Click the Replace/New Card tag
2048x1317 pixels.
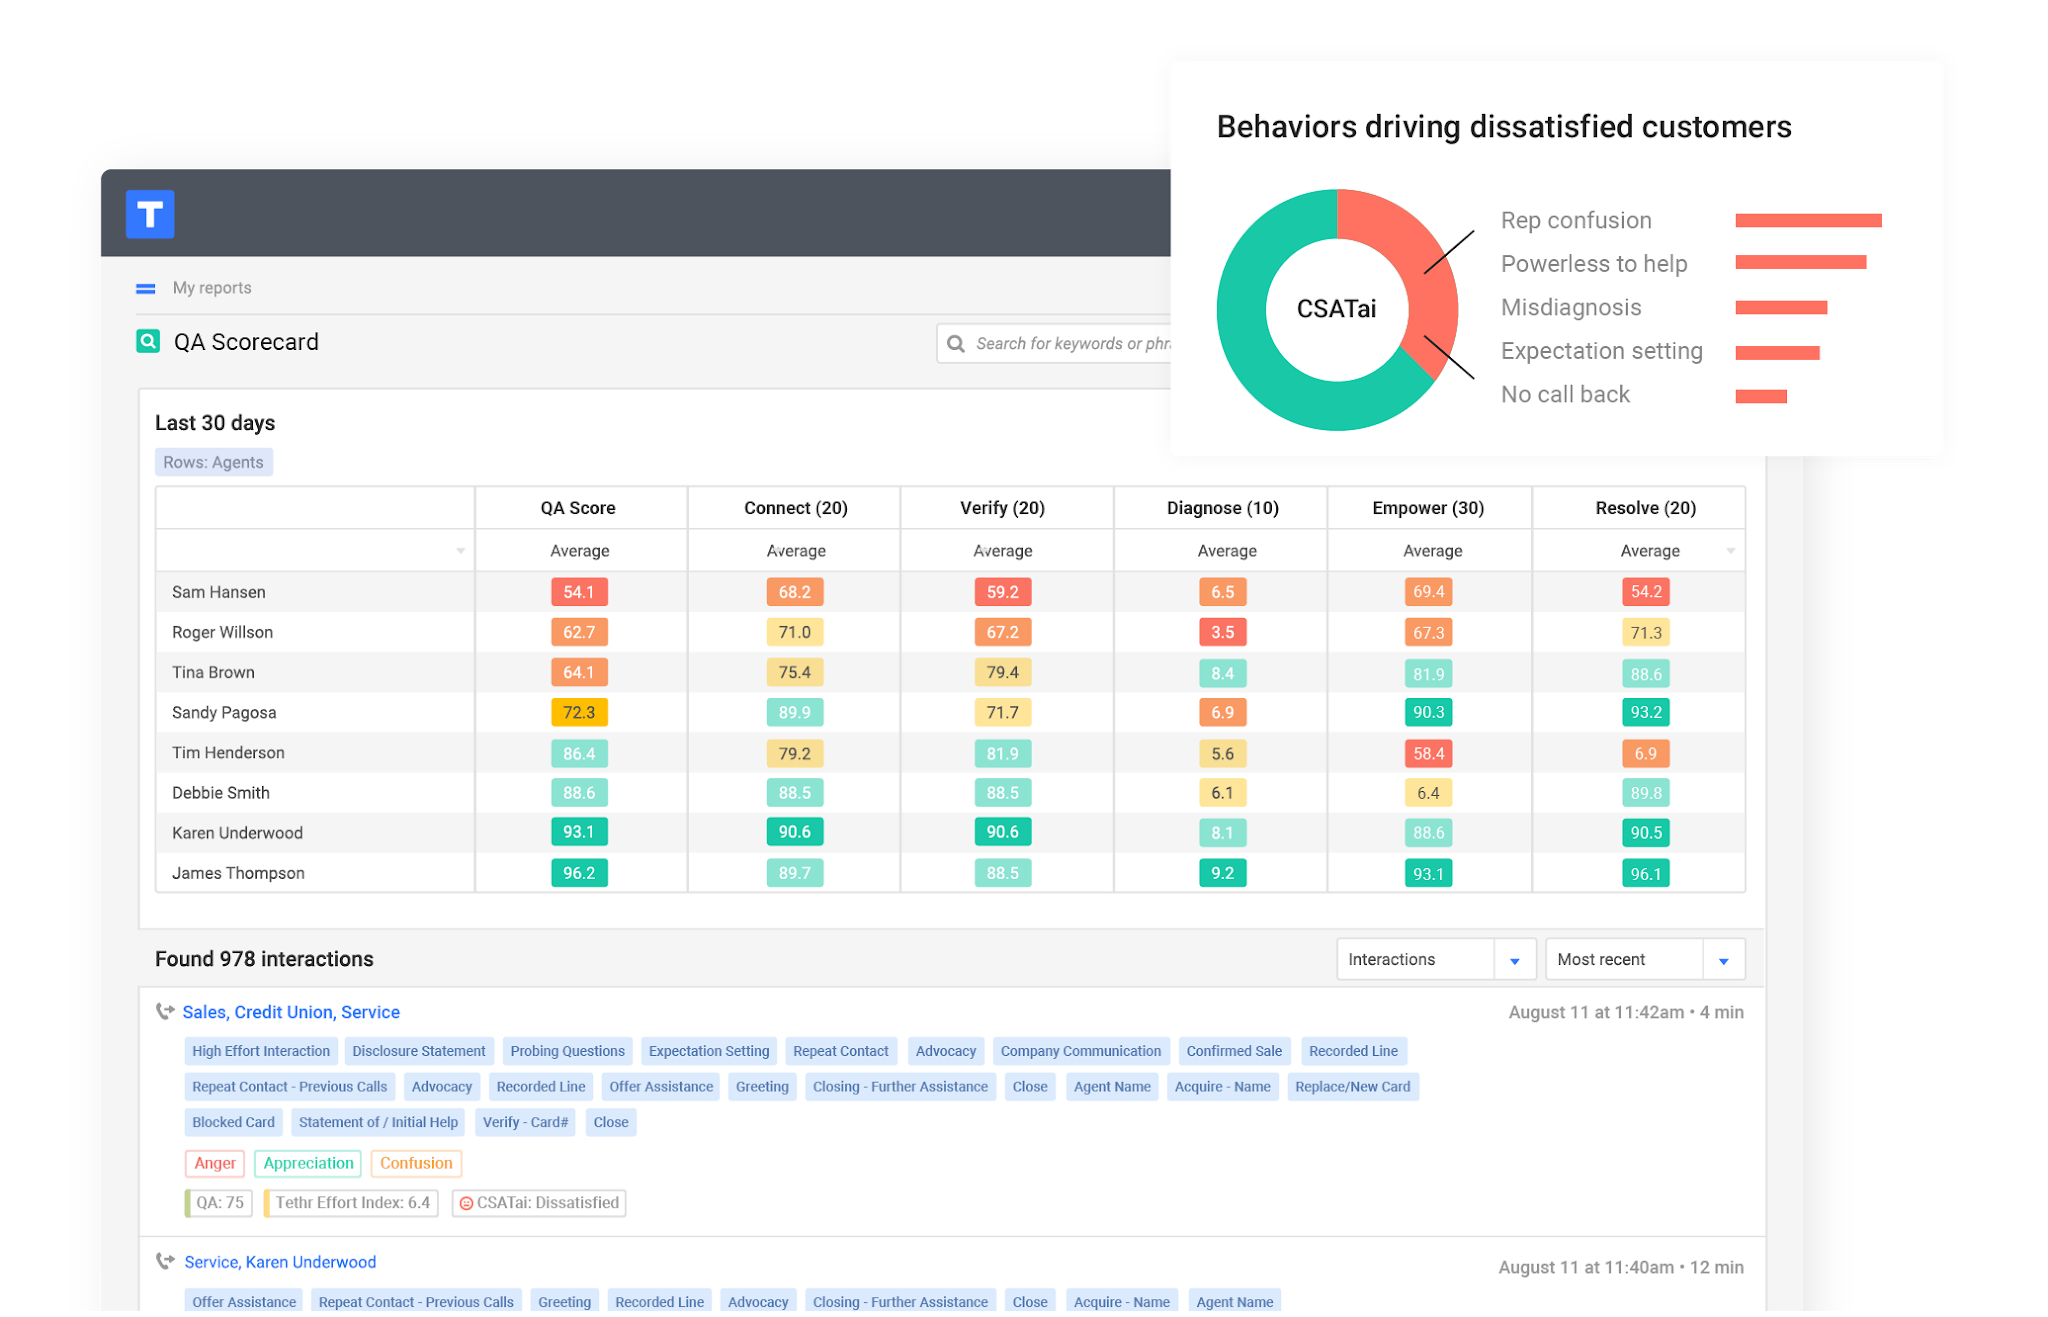pyautogui.click(x=1352, y=1088)
